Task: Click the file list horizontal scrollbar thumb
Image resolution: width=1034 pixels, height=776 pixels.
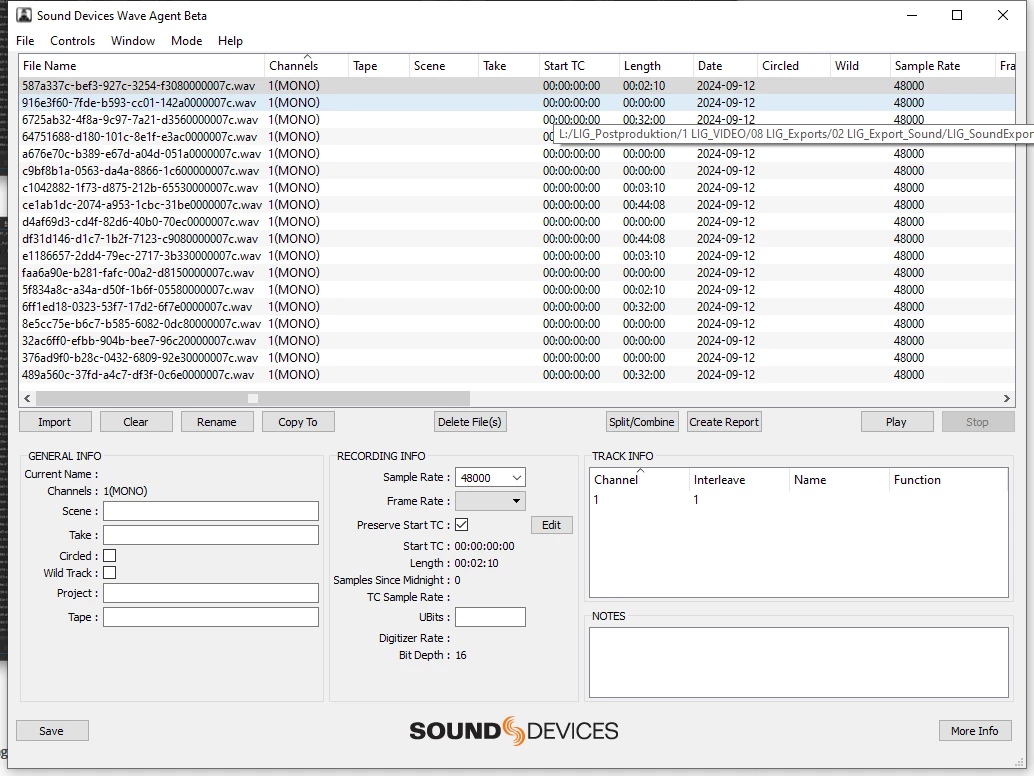Action: [x=253, y=398]
